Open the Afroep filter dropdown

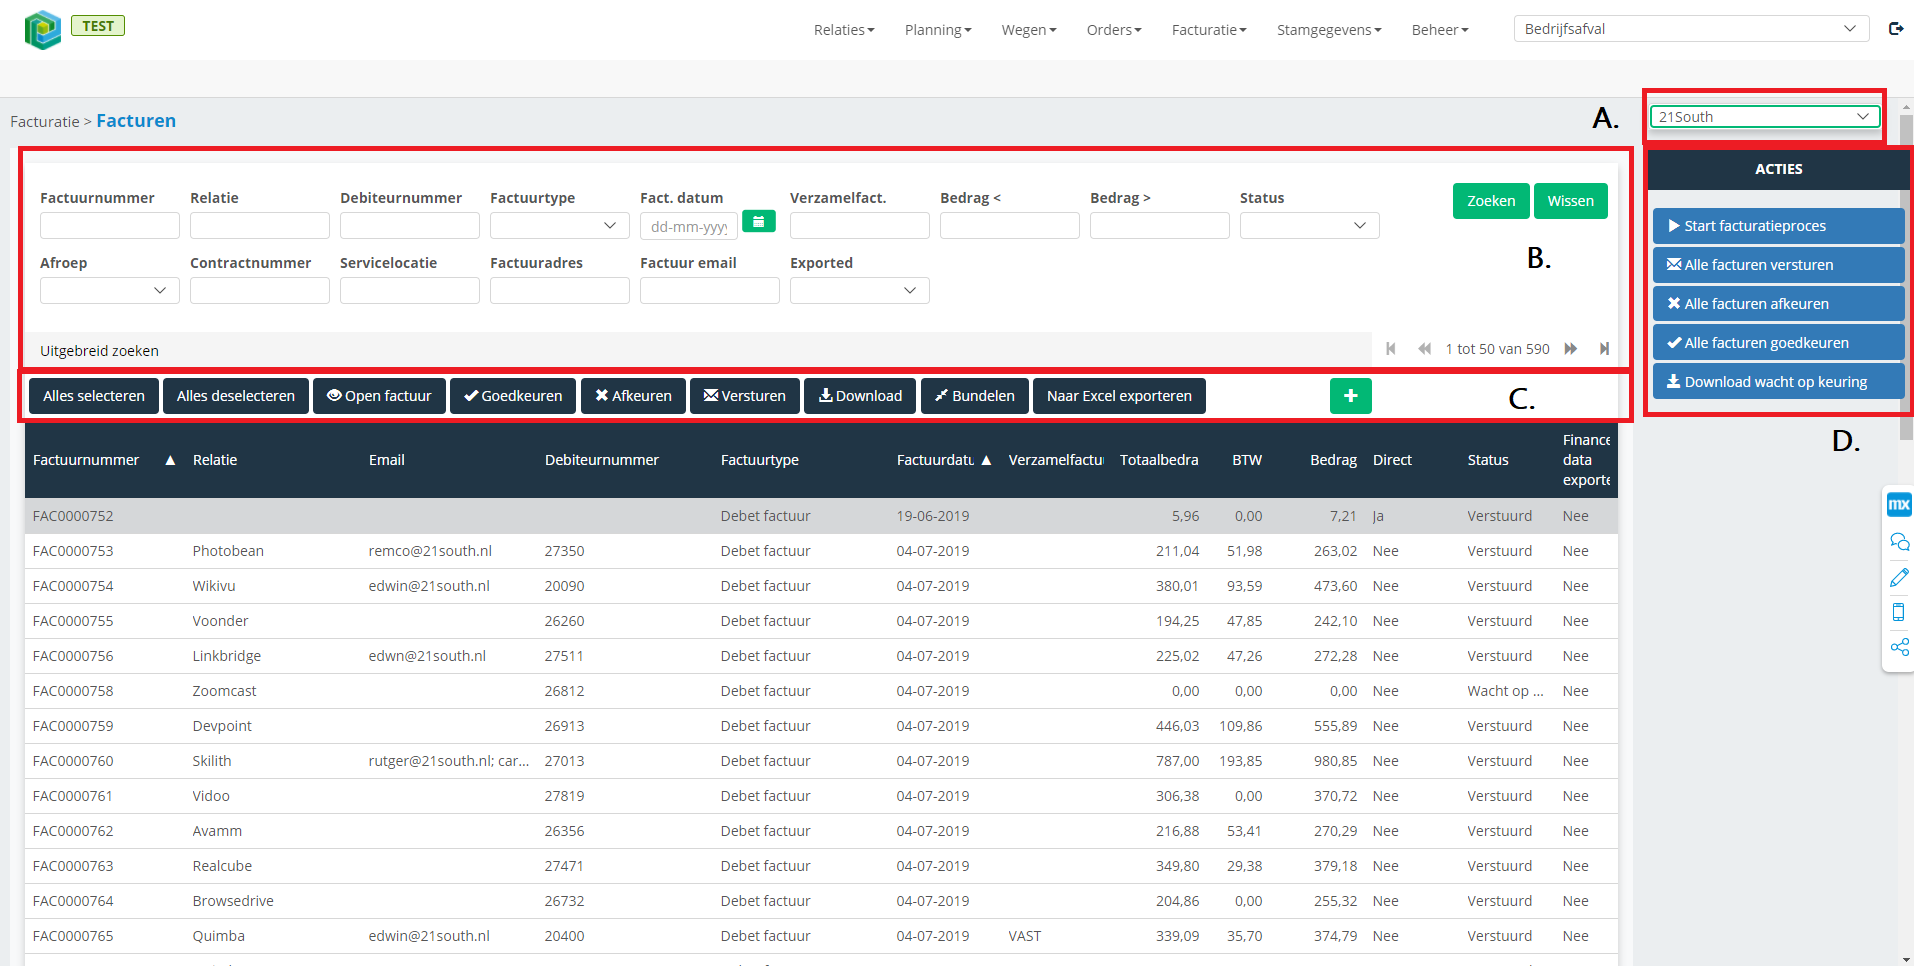(109, 291)
